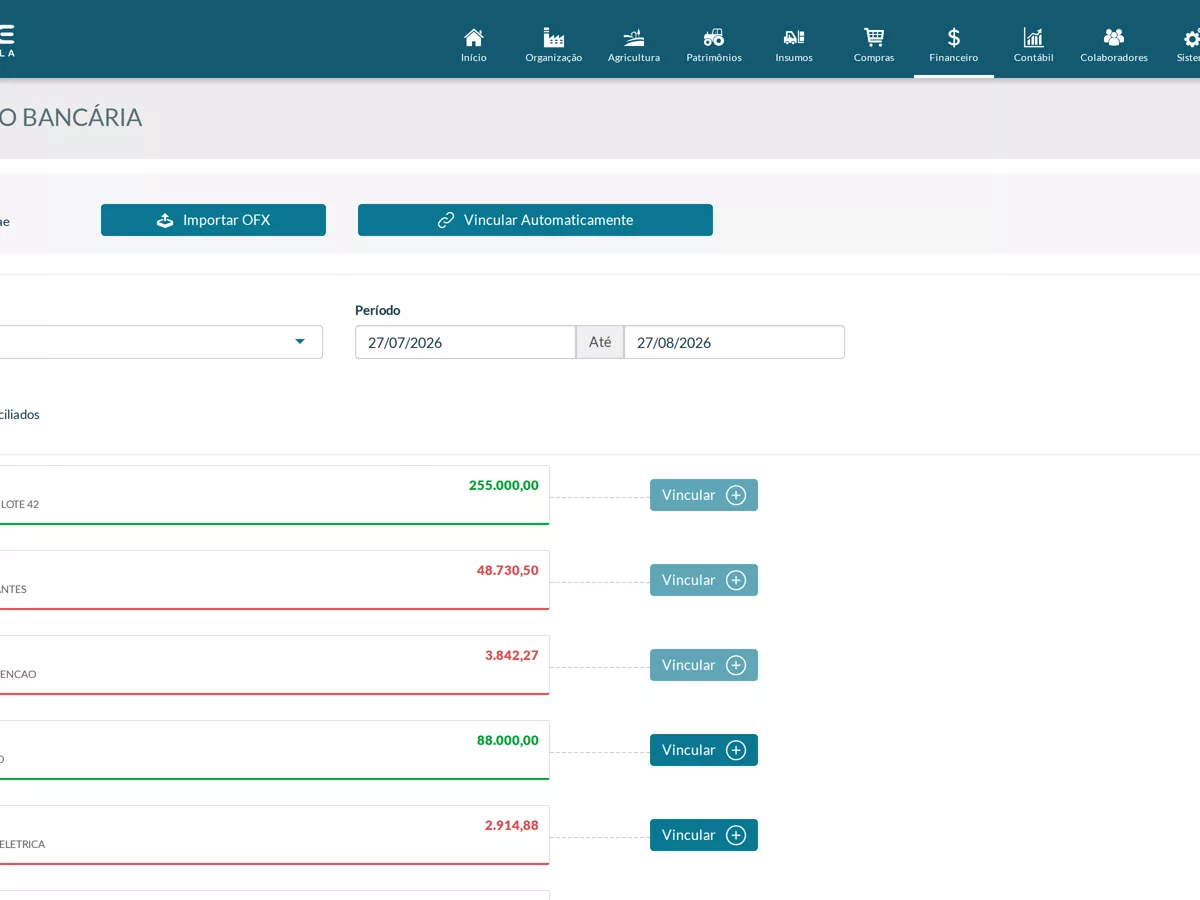The image size is (1200, 900).
Task: Click the Importar OFX button
Action: (x=213, y=220)
